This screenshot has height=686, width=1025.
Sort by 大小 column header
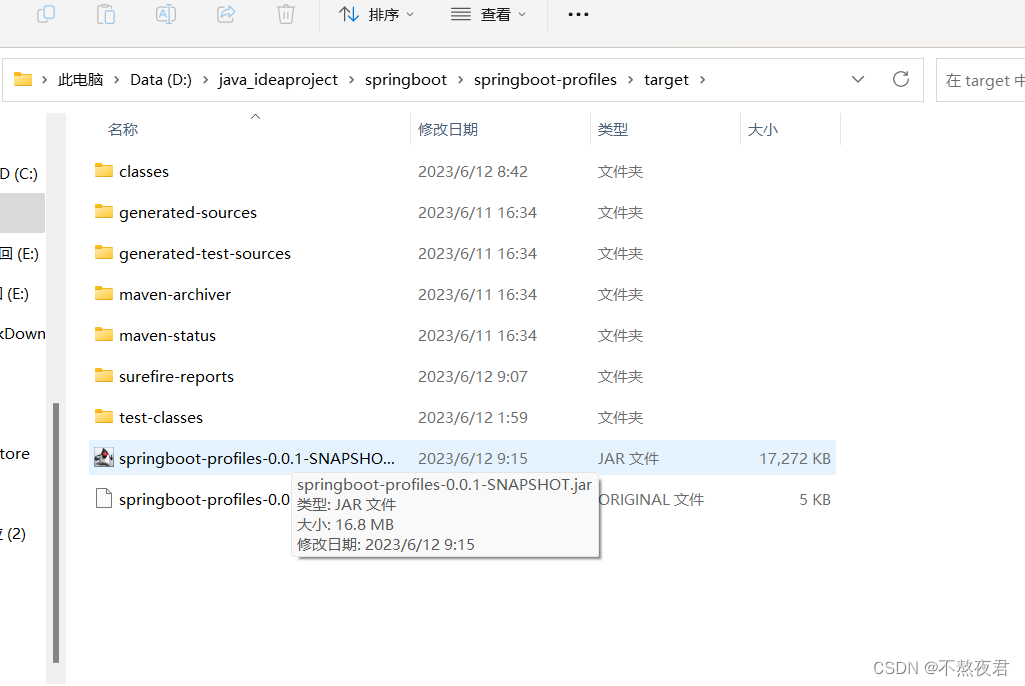(x=763, y=129)
